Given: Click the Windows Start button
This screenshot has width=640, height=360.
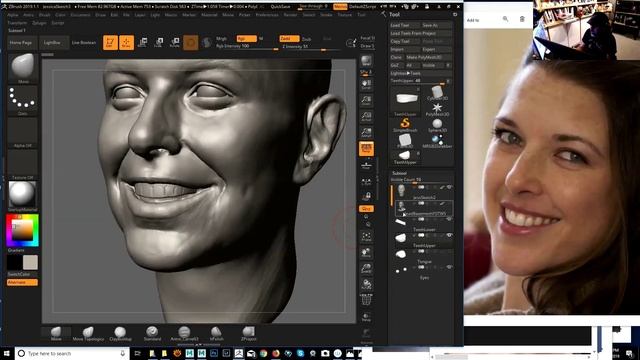Looking at the screenshot, I should (7, 353).
